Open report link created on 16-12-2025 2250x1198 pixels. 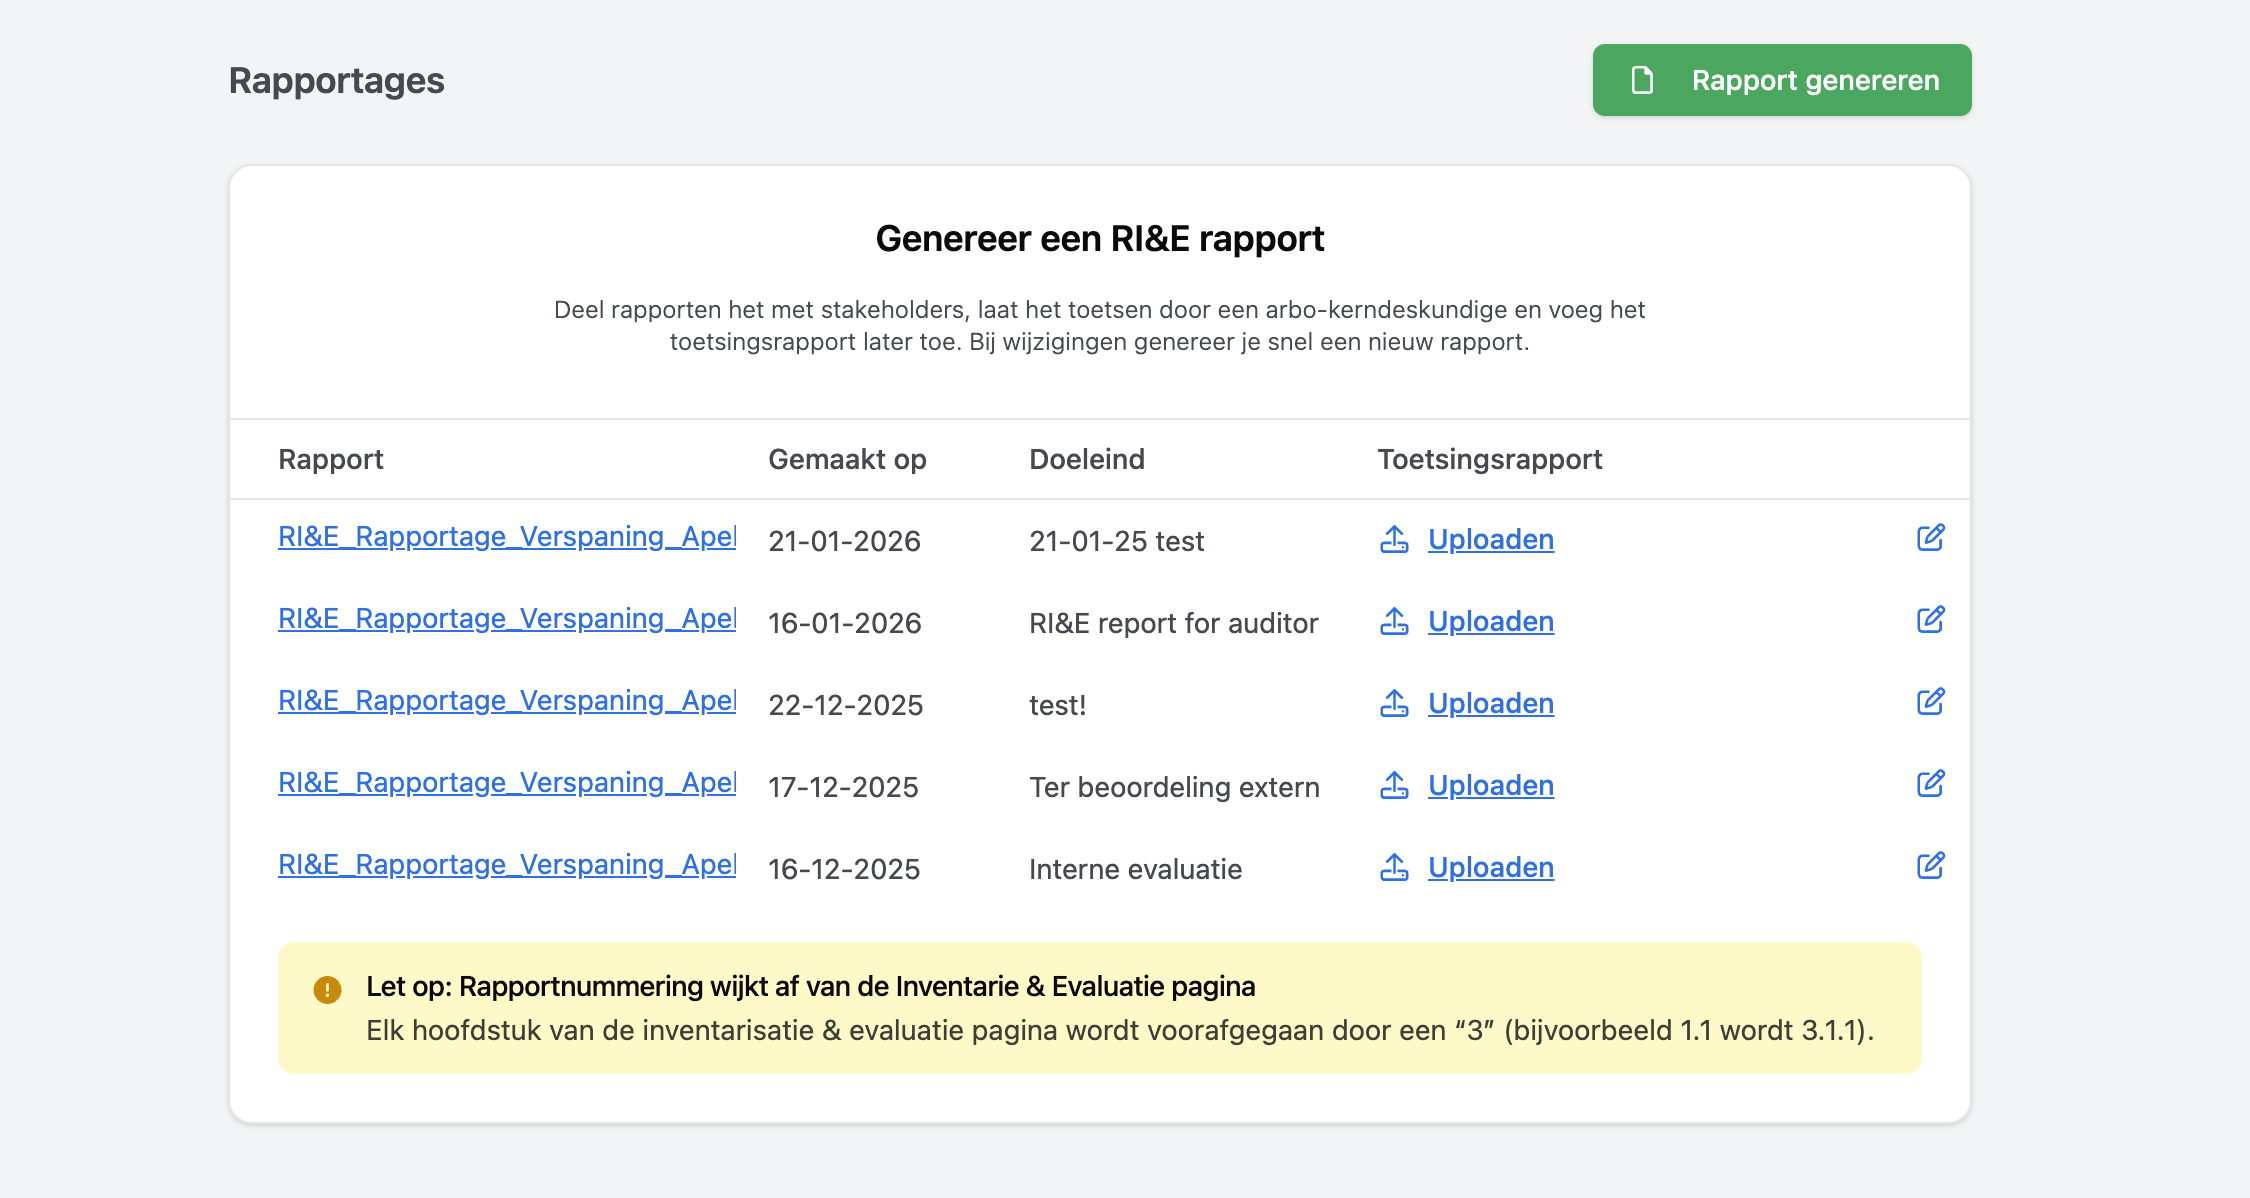tap(507, 865)
